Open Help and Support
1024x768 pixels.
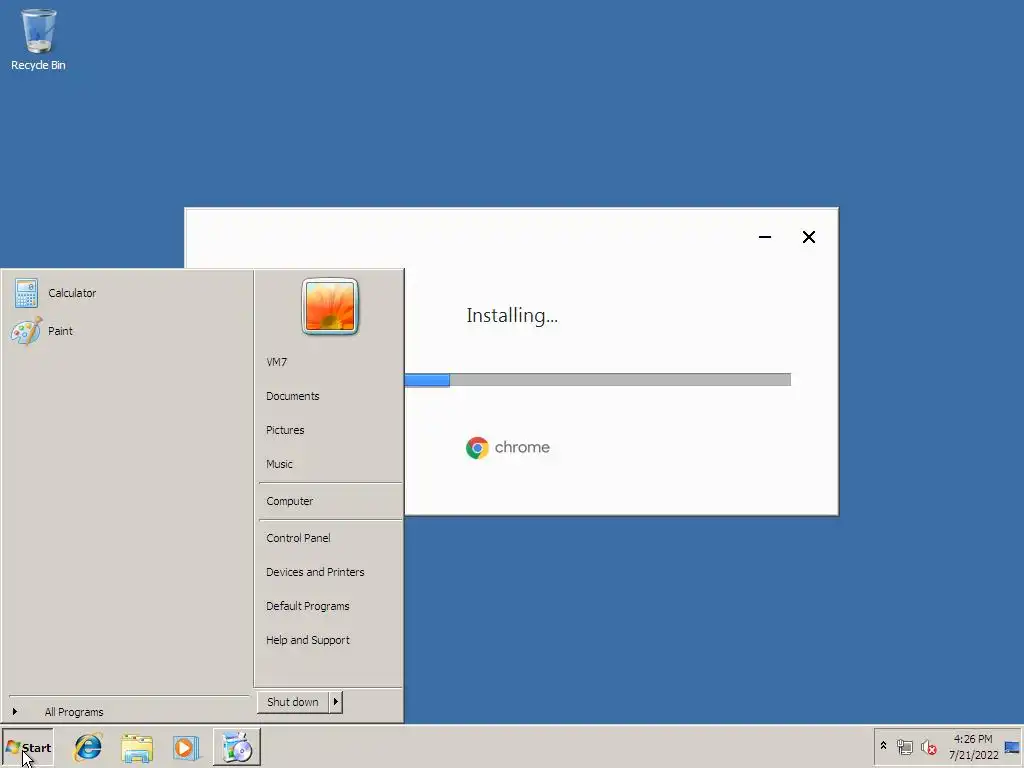click(330, 640)
